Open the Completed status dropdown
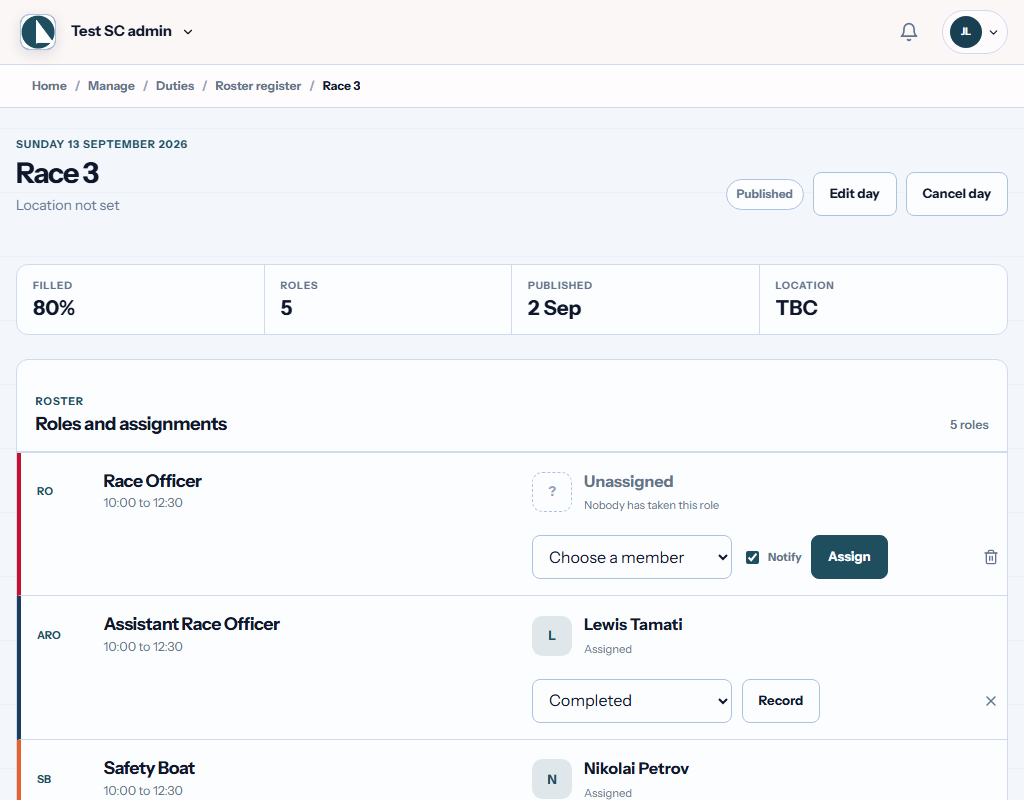 pyautogui.click(x=632, y=701)
